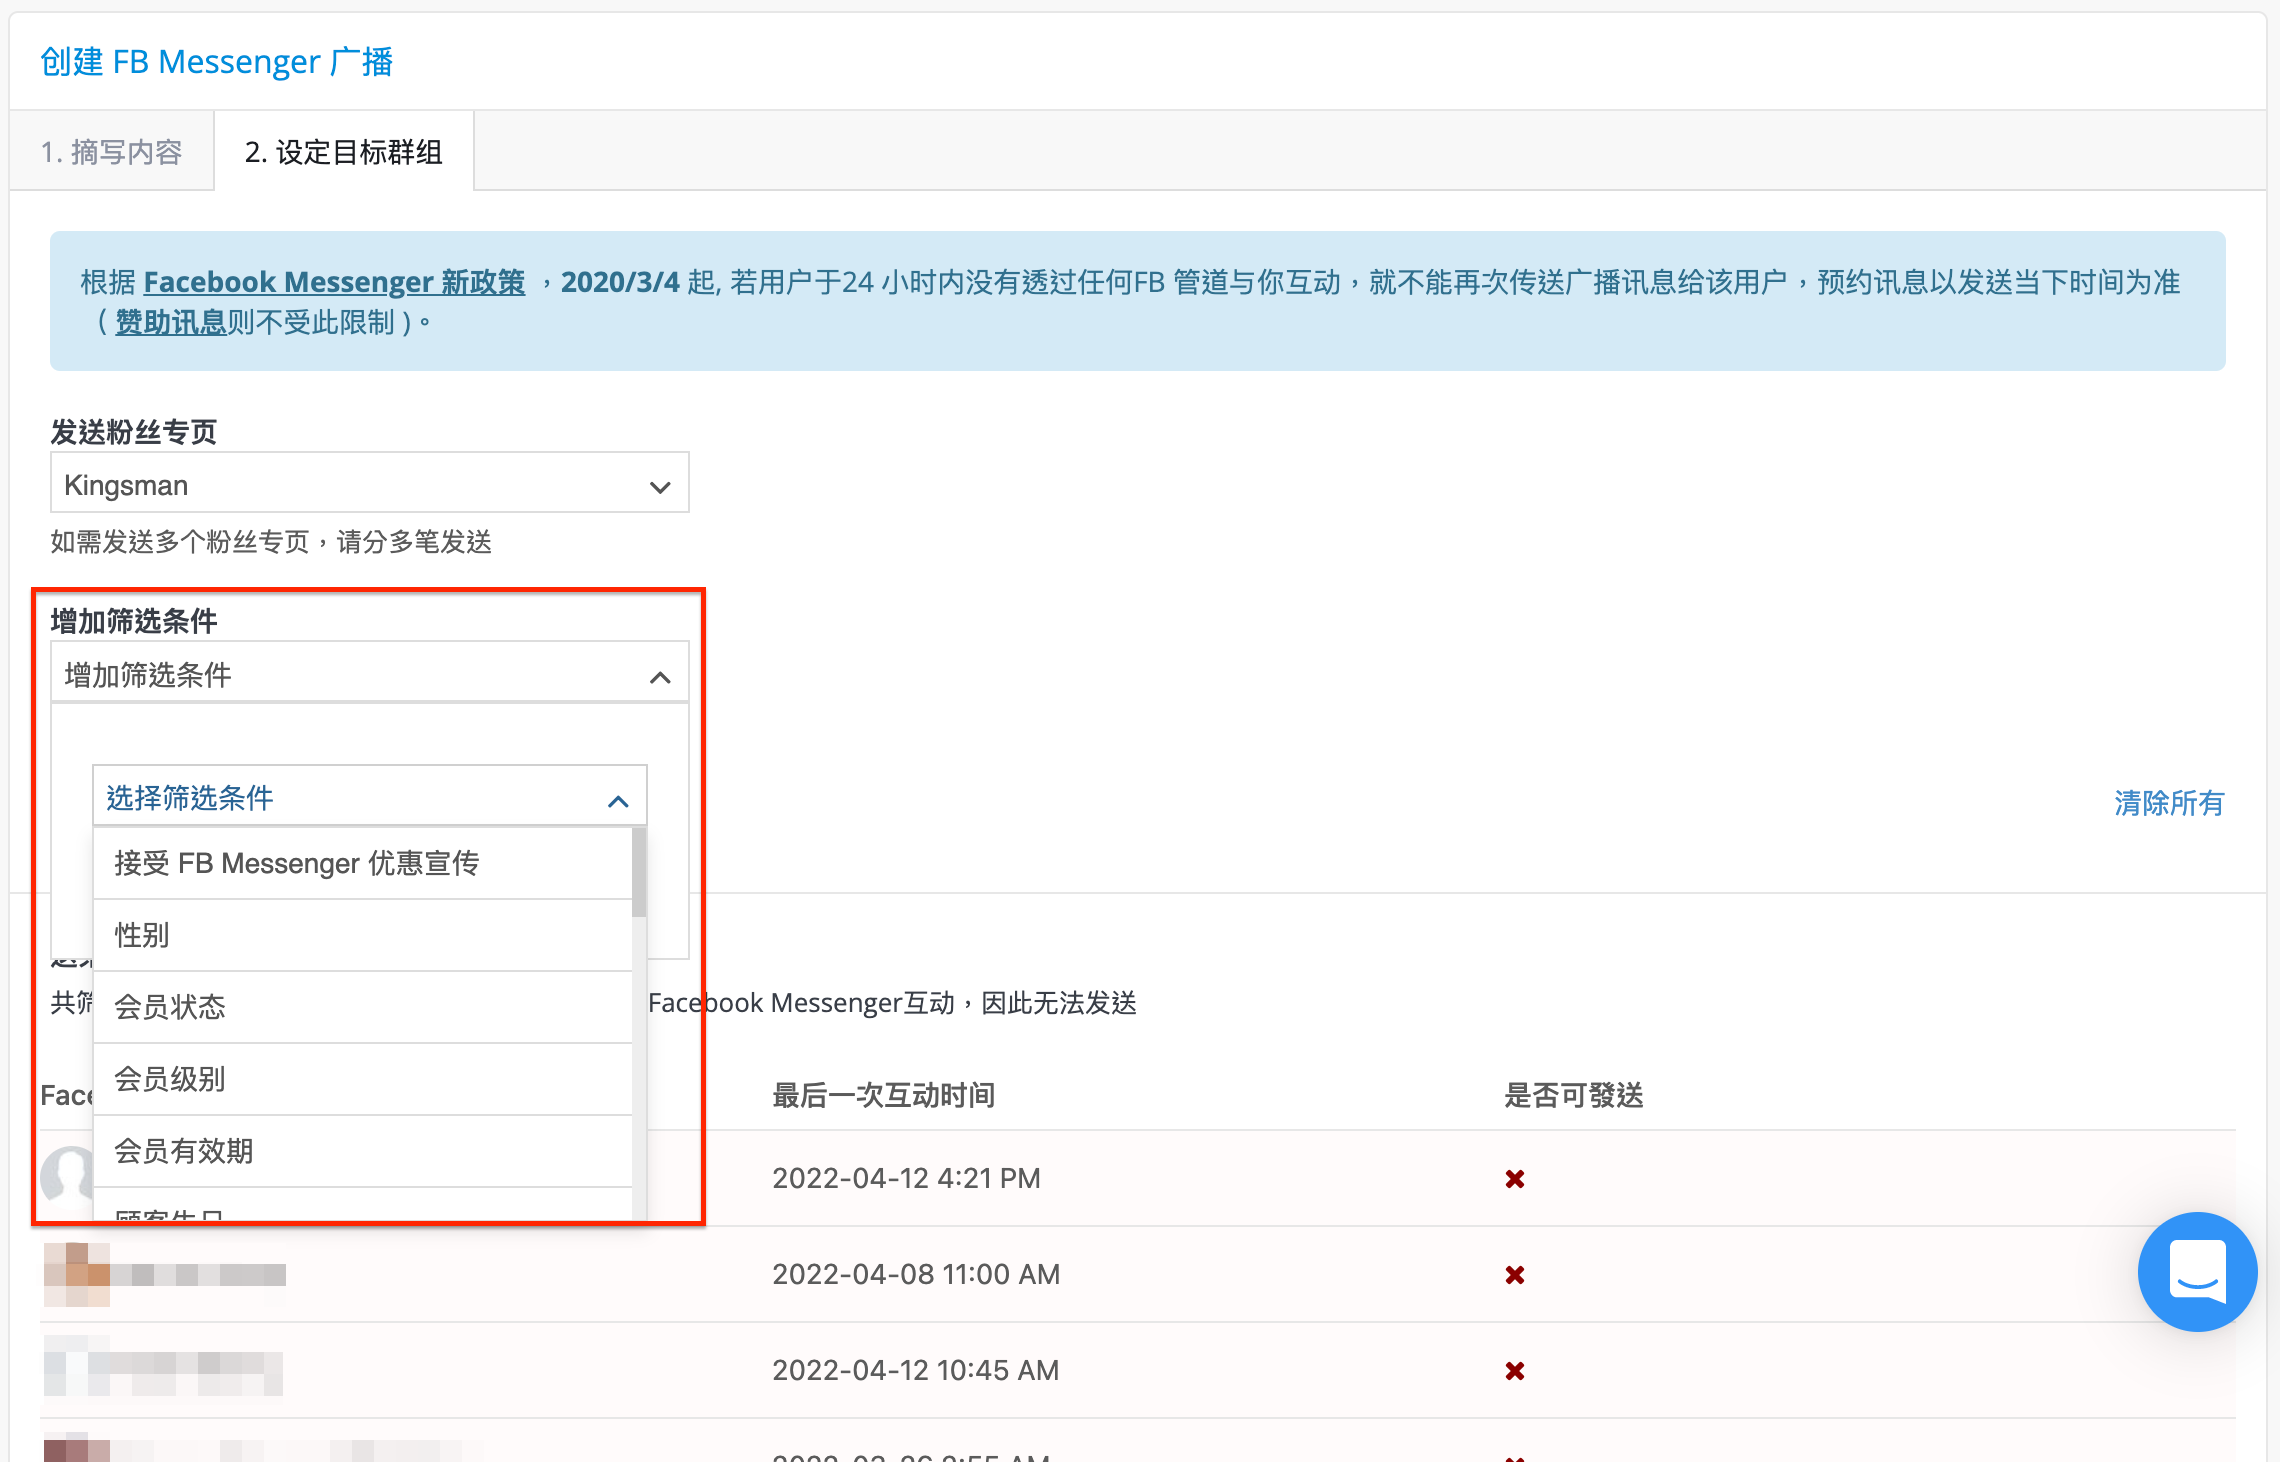The height and width of the screenshot is (1462, 2280).
Task: Switch to 1. 摘写内容 tab
Action: 112,151
